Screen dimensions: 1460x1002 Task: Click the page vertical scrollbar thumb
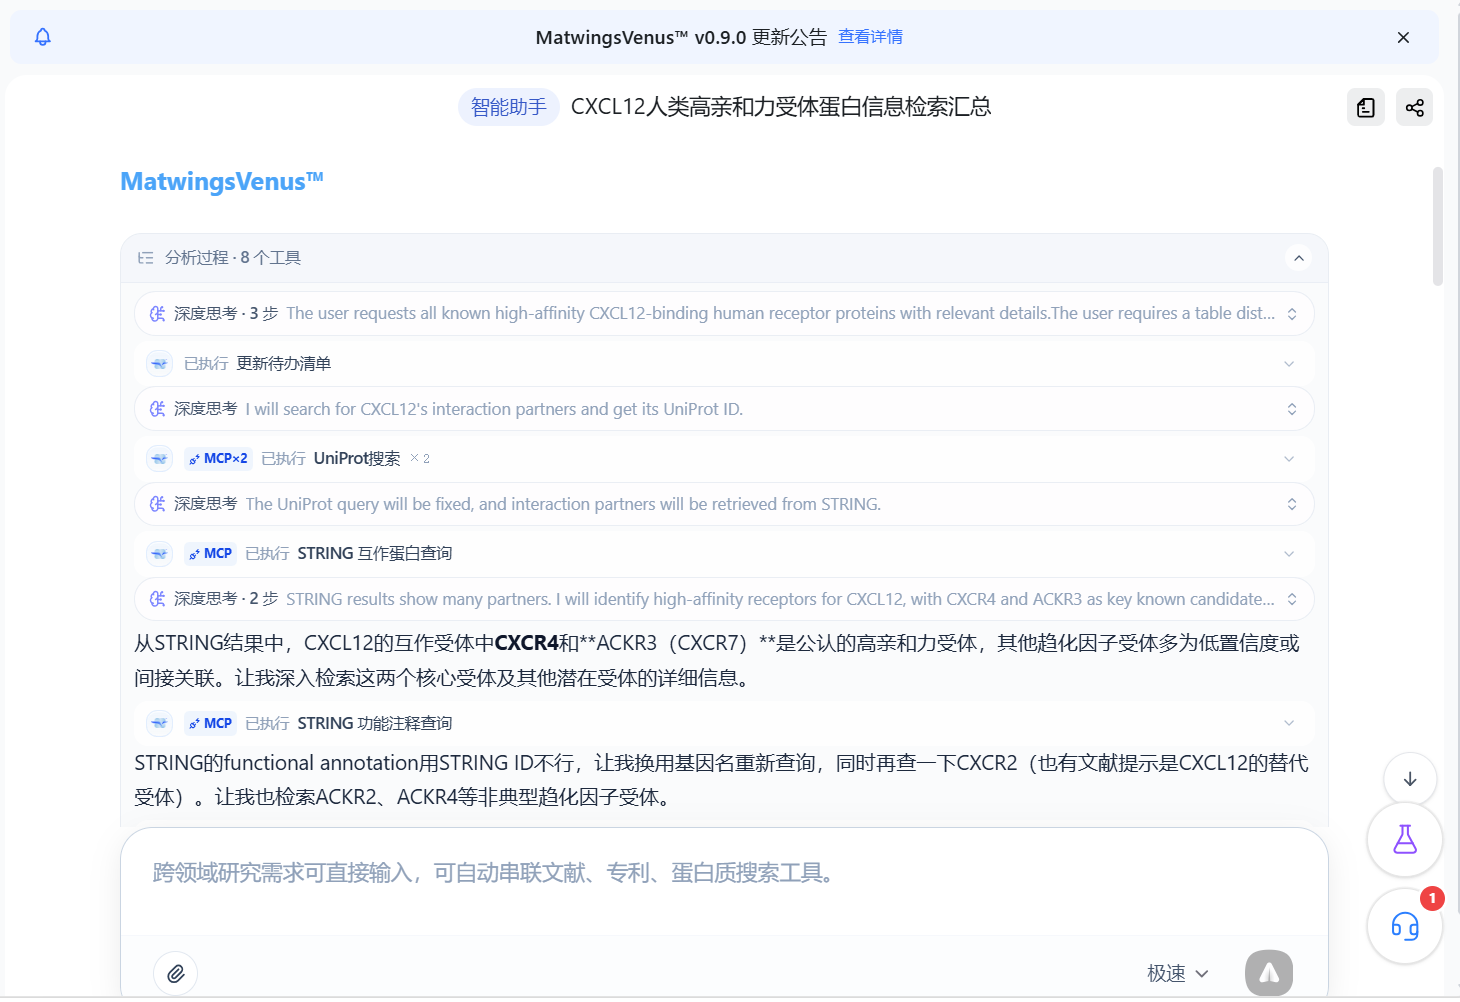[x=1438, y=226]
